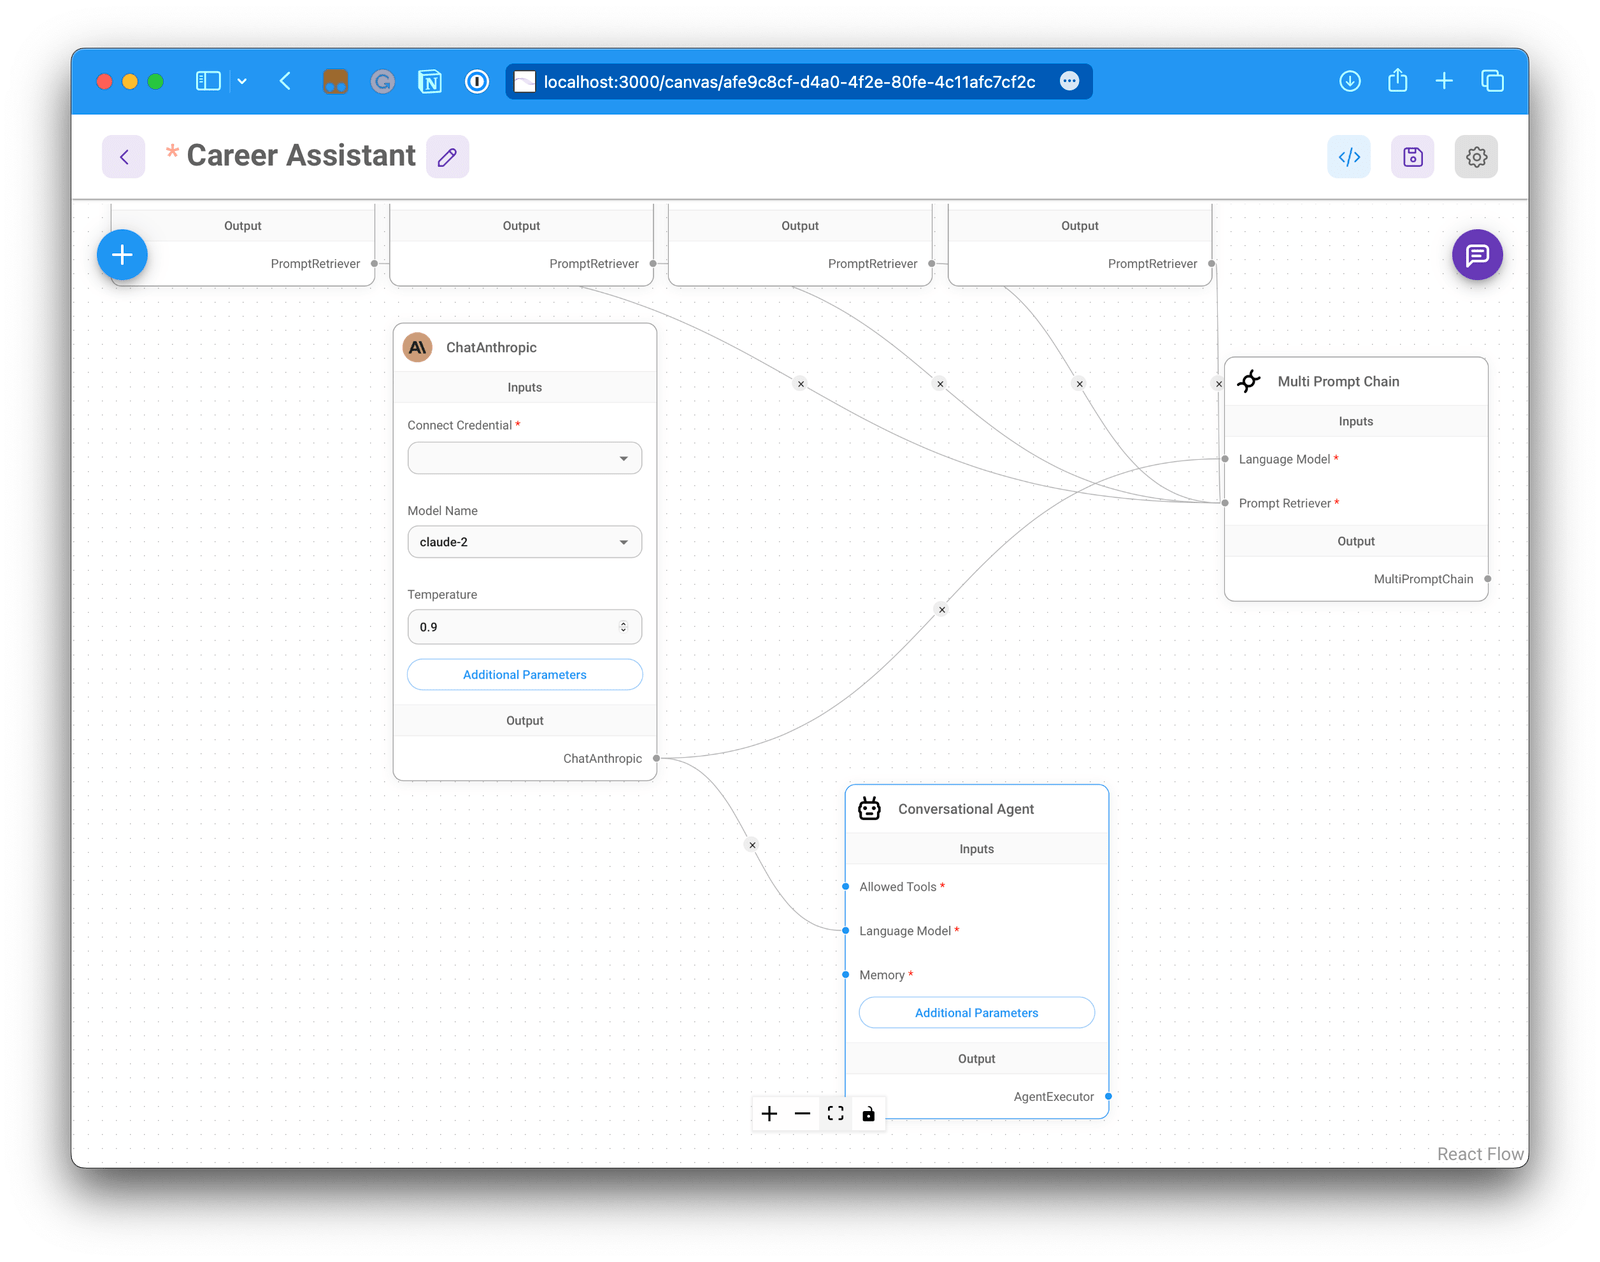Fit the flow to the viewport
Viewport: 1600px width, 1262px height.
coord(835,1113)
